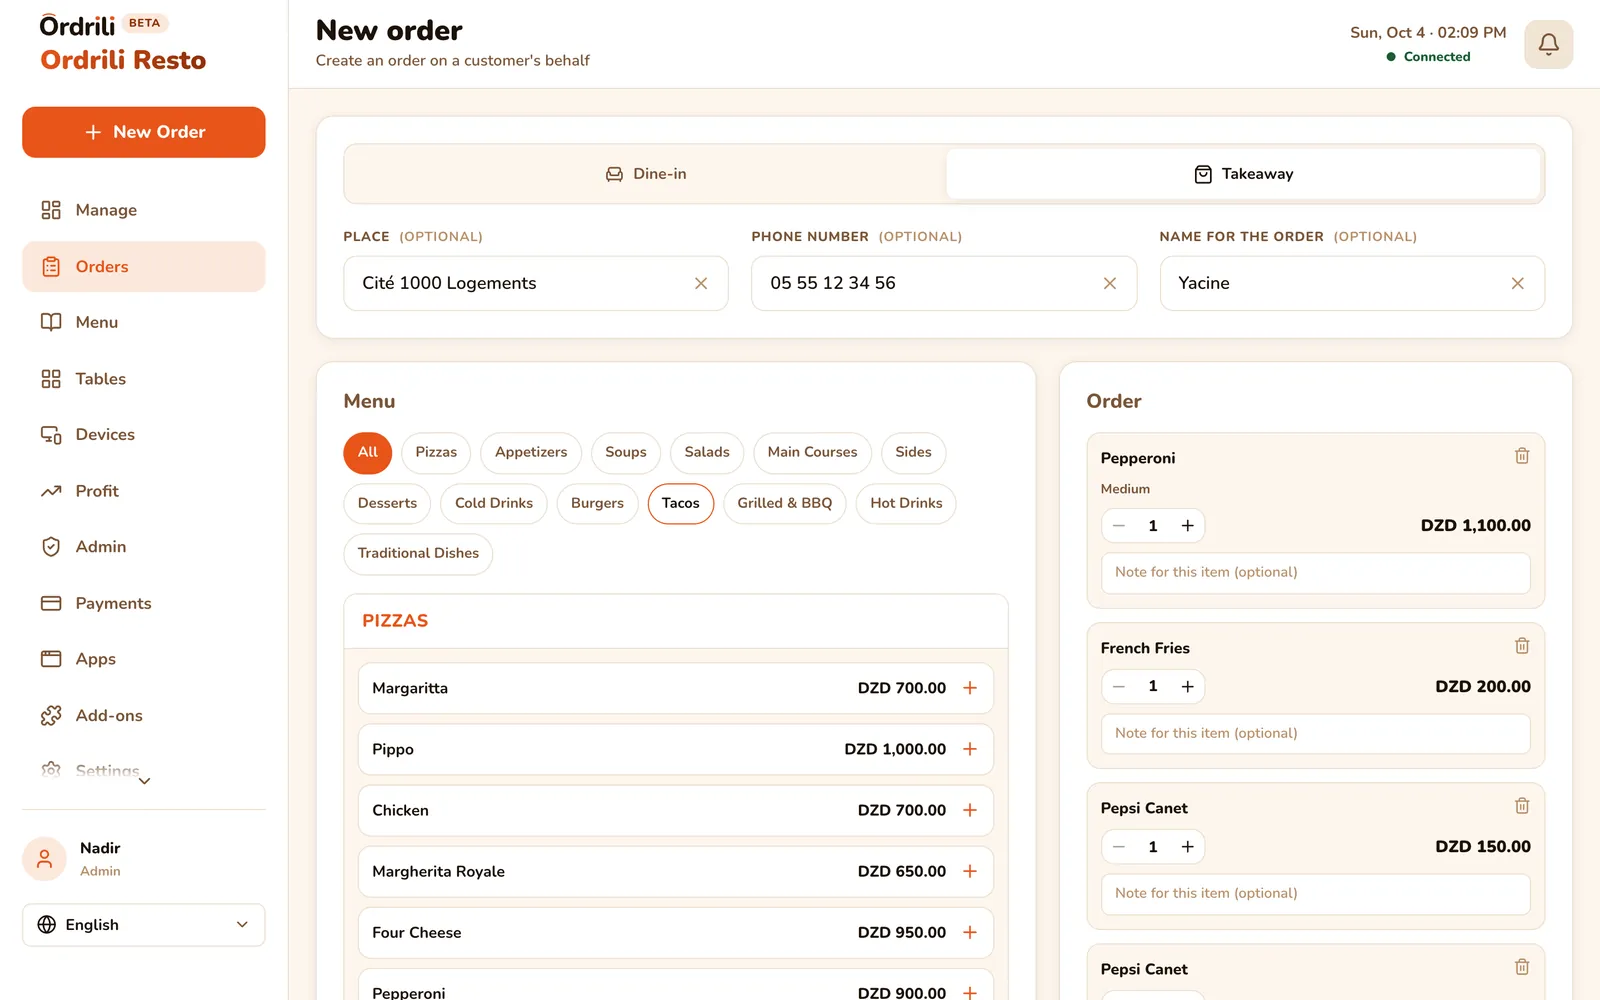Filter menu by Cold Drinks
Viewport: 1600px width, 1000px height.
pos(494,503)
